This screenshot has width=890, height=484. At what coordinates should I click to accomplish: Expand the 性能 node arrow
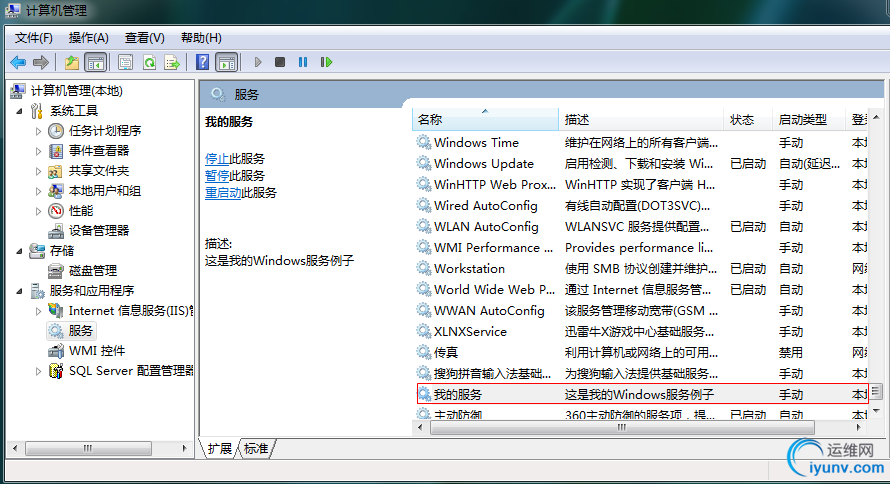[38, 211]
